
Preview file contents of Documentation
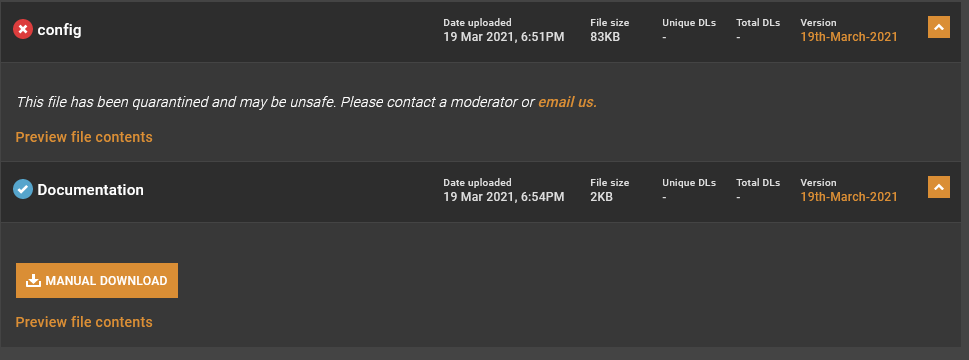pos(84,322)
